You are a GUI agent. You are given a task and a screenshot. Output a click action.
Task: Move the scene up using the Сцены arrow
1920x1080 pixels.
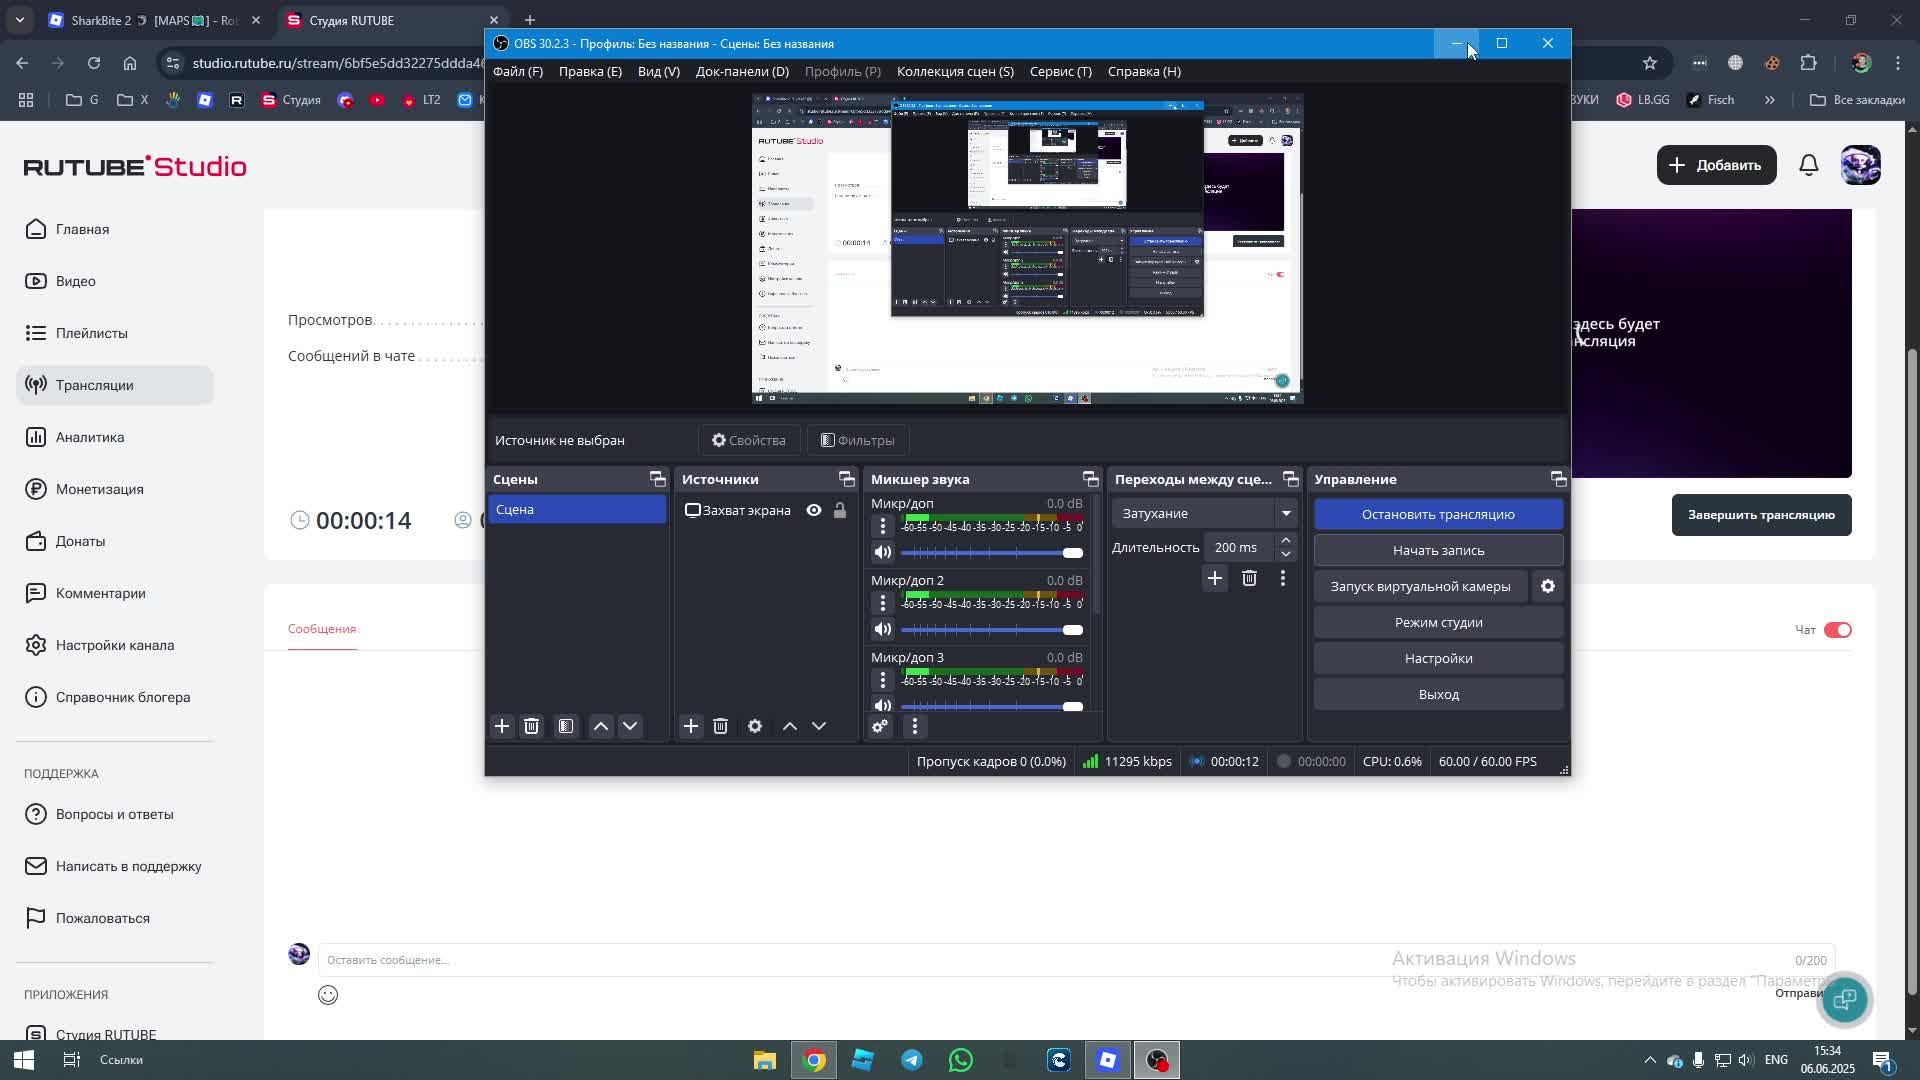(601, 726)
